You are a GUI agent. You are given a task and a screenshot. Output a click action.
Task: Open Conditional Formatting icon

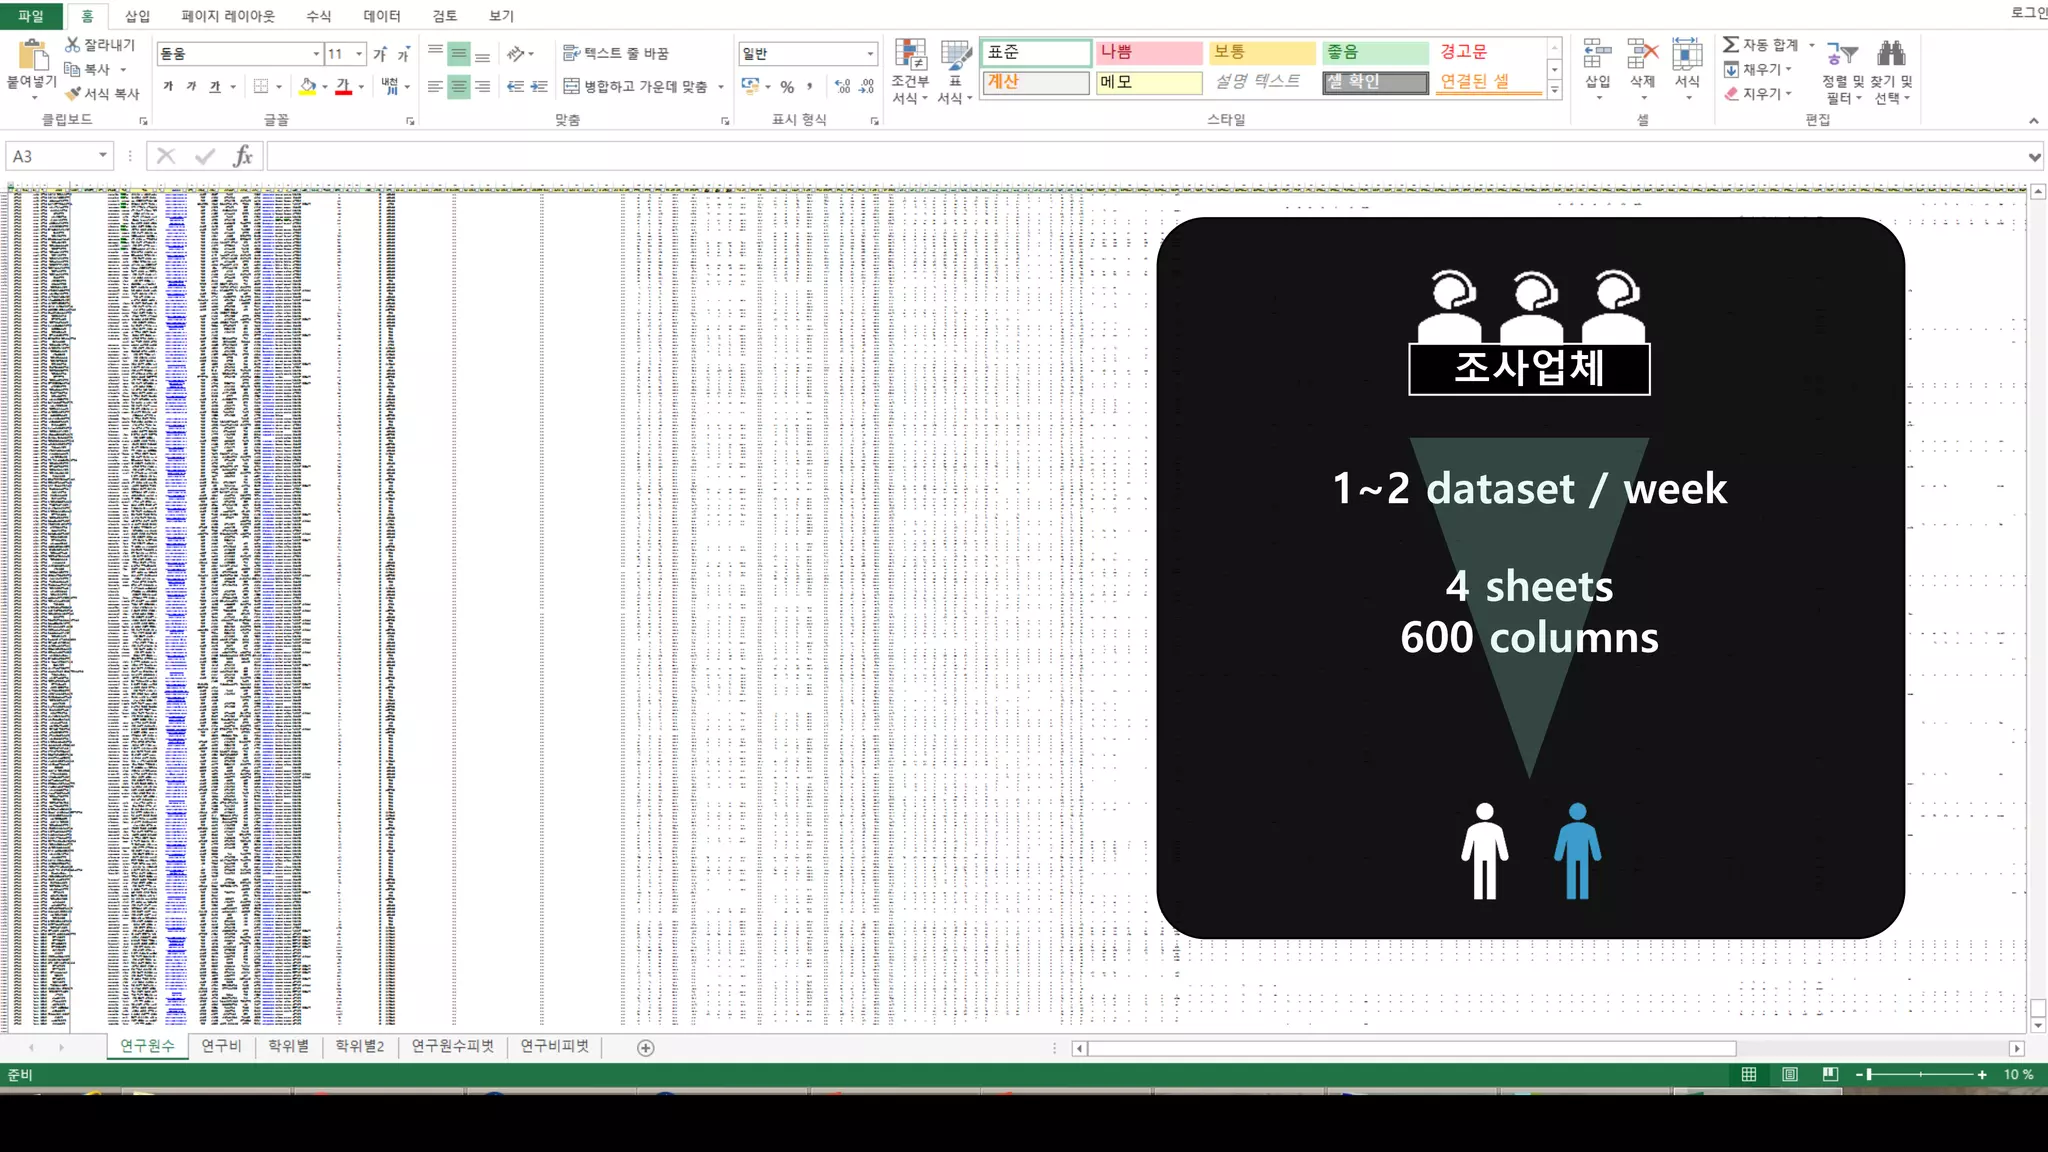(x=909, y=55)
